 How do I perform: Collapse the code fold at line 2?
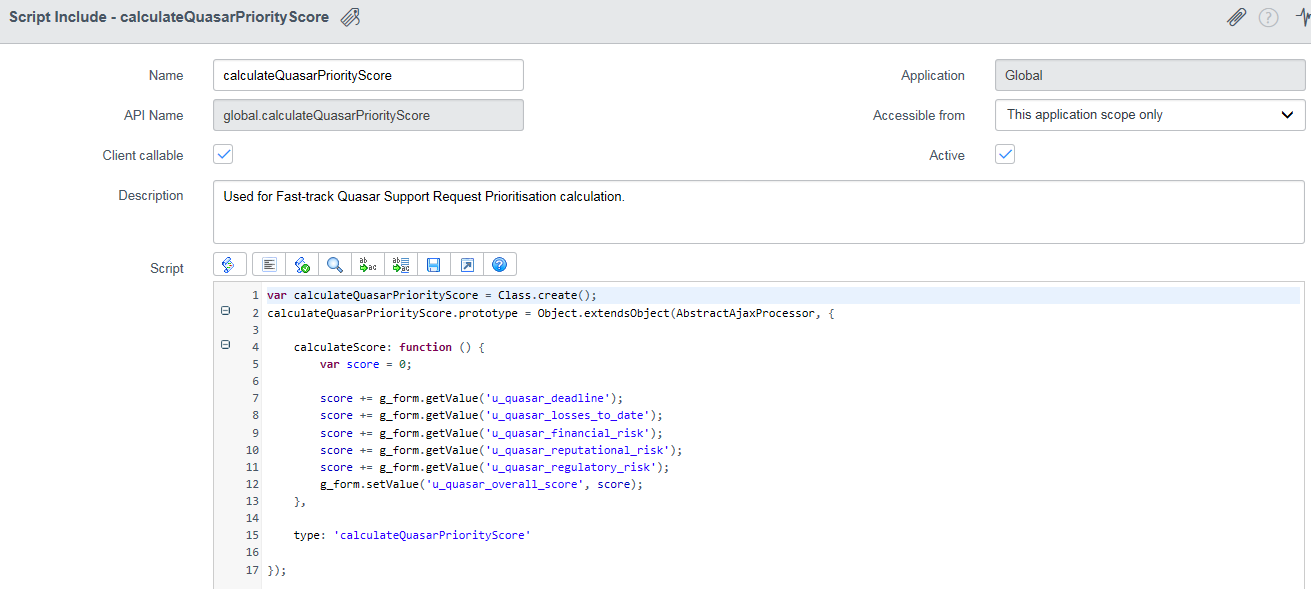[x=225, y=311]
